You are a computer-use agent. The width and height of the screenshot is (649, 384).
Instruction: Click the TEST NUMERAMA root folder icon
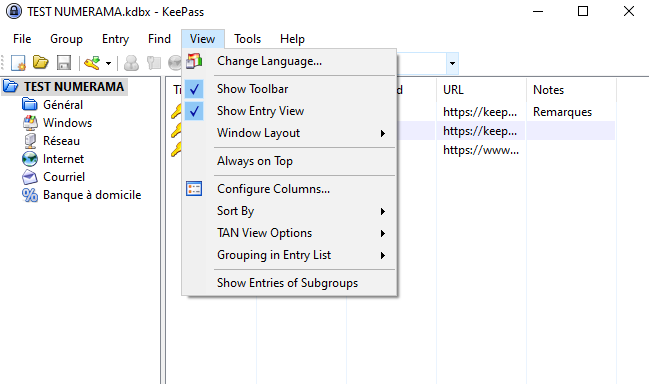click(x=11, y=86)
